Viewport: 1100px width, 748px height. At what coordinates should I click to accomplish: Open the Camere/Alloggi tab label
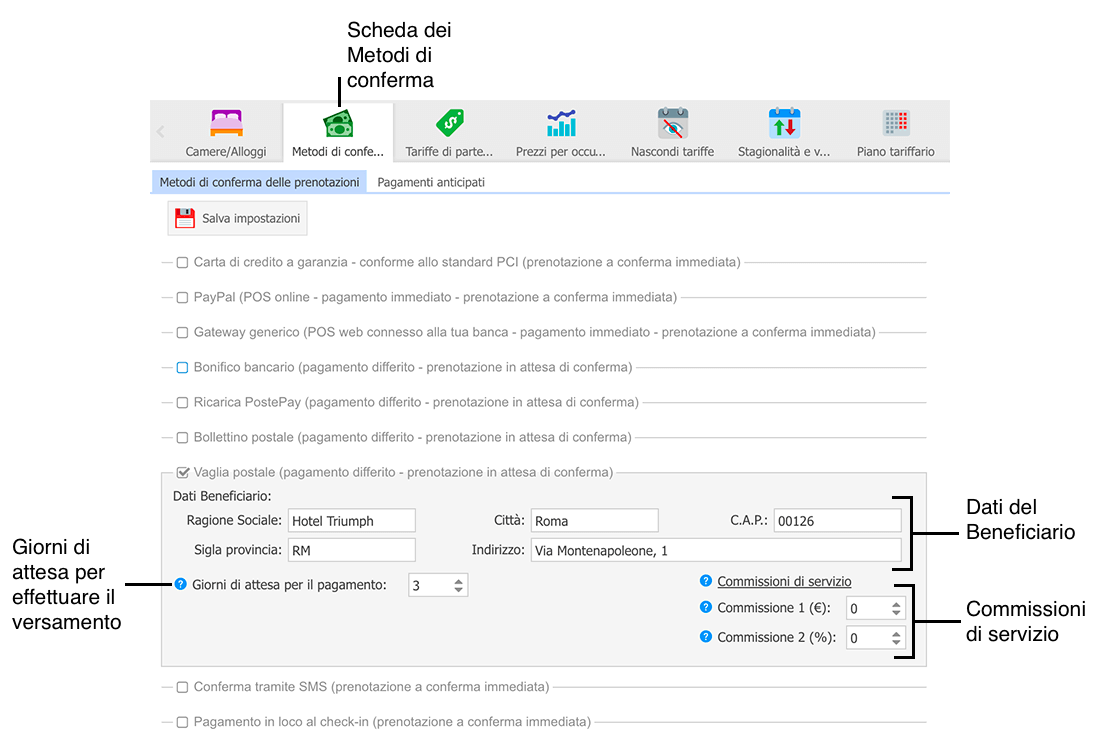coord(226,152)
